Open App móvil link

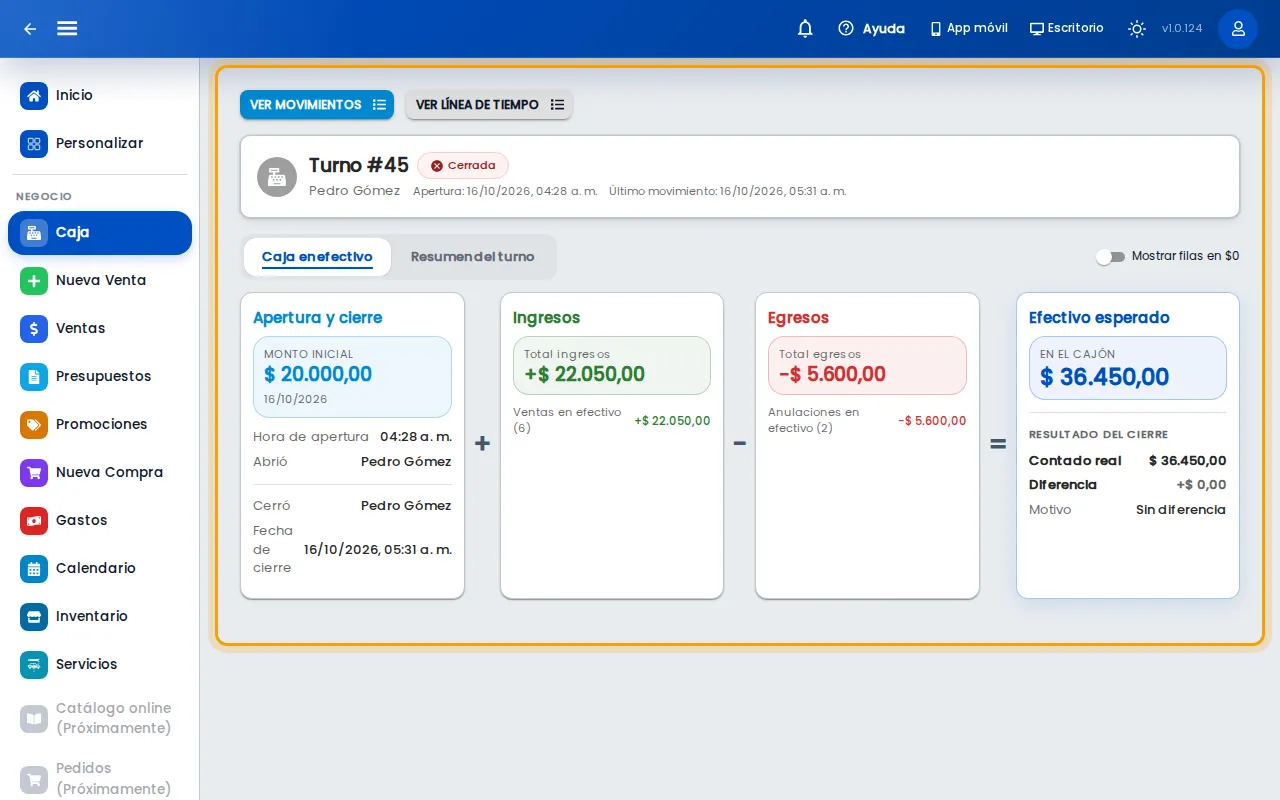968,29
